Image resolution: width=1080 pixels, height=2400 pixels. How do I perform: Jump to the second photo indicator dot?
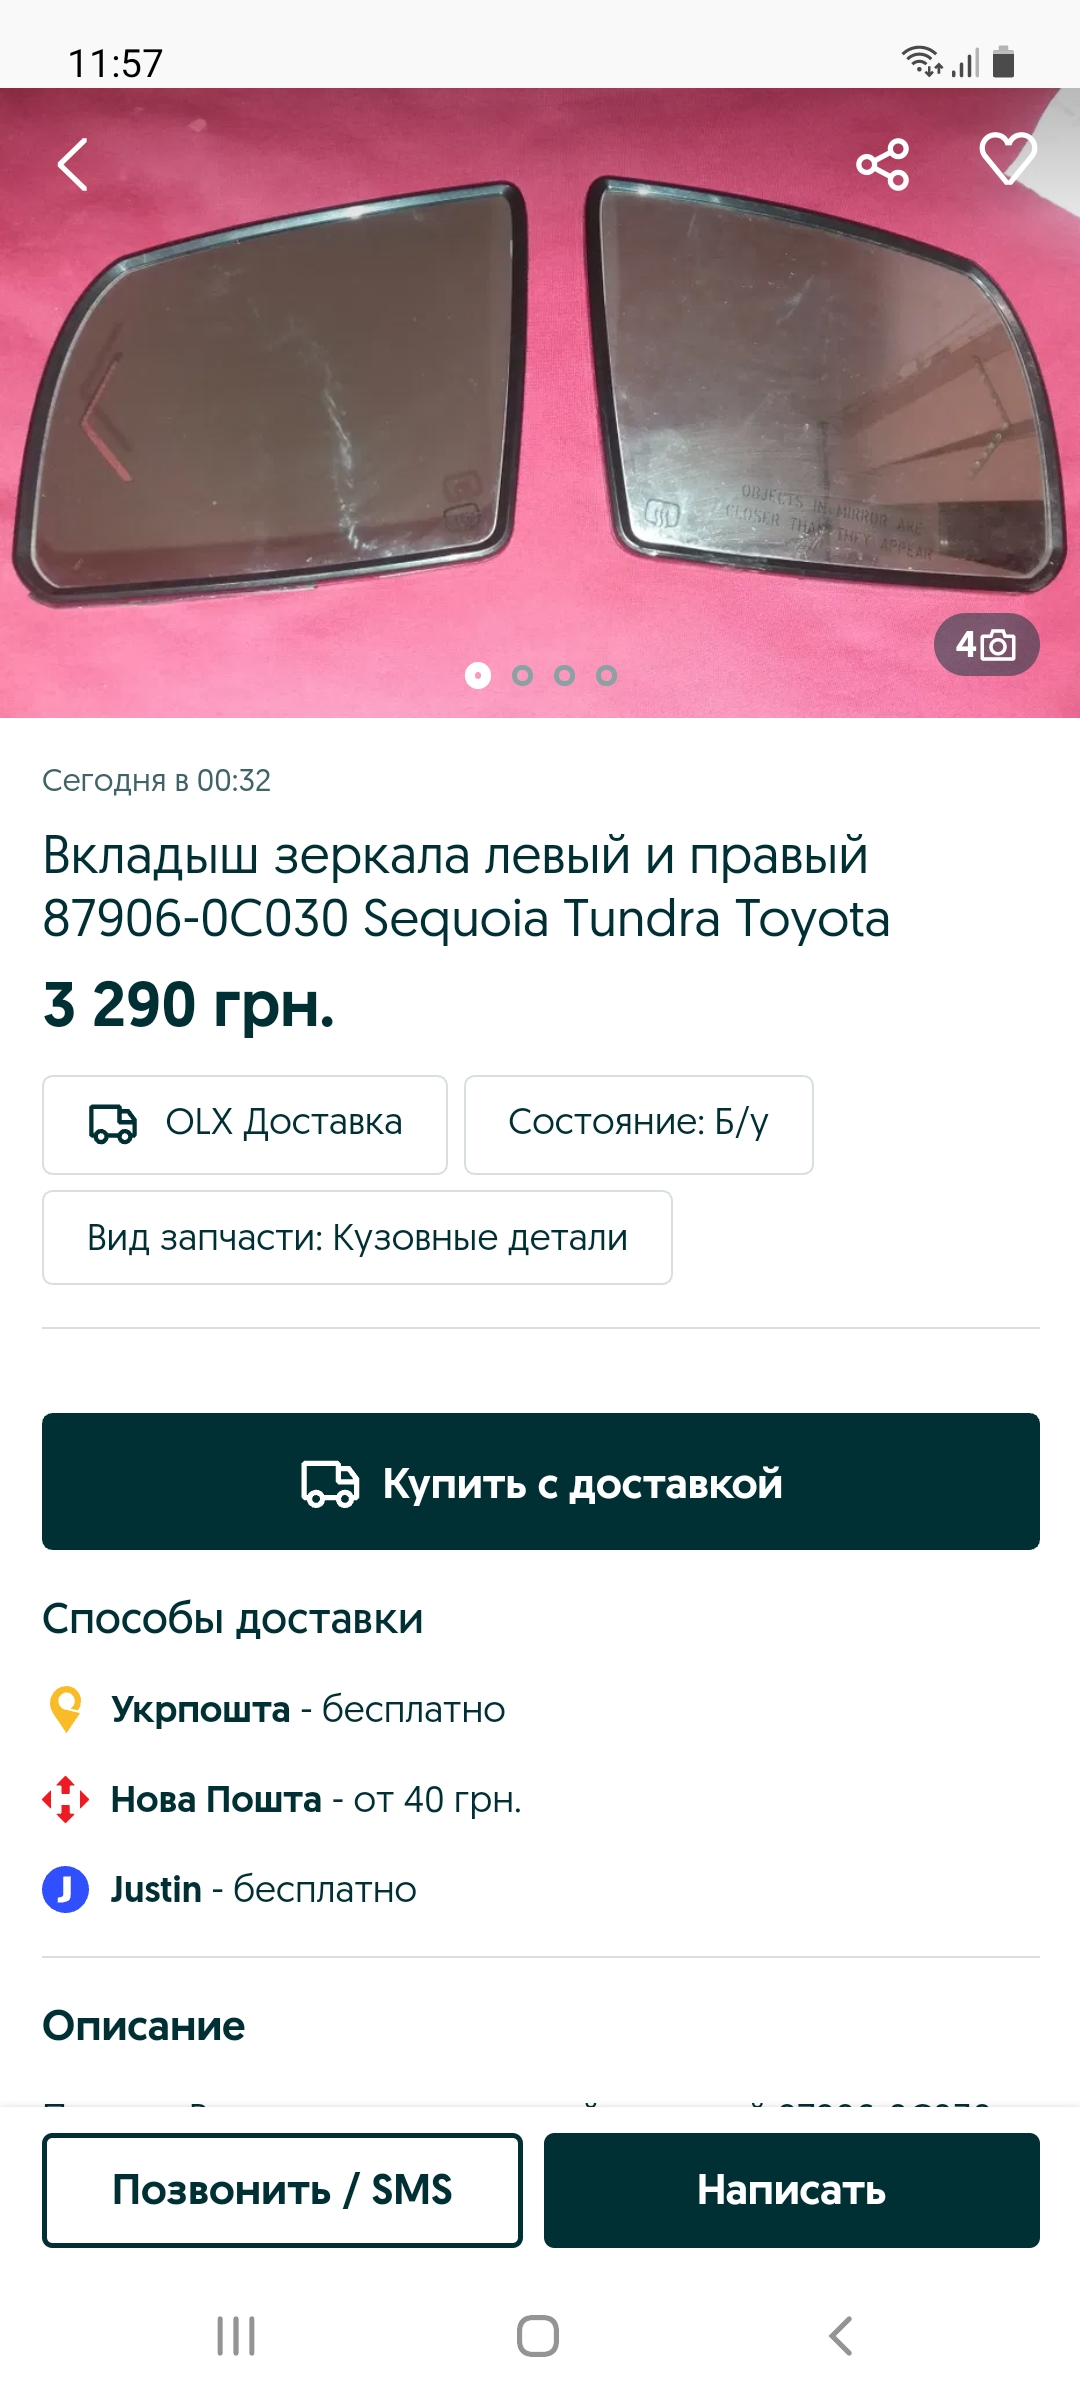pyautogui.click(x=522, y=676)
